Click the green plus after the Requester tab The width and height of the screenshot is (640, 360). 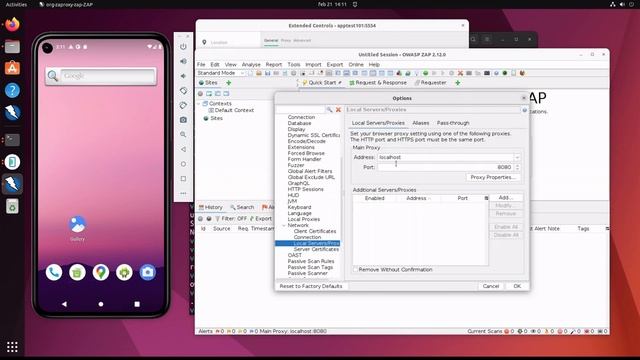(x=458, y=83)
